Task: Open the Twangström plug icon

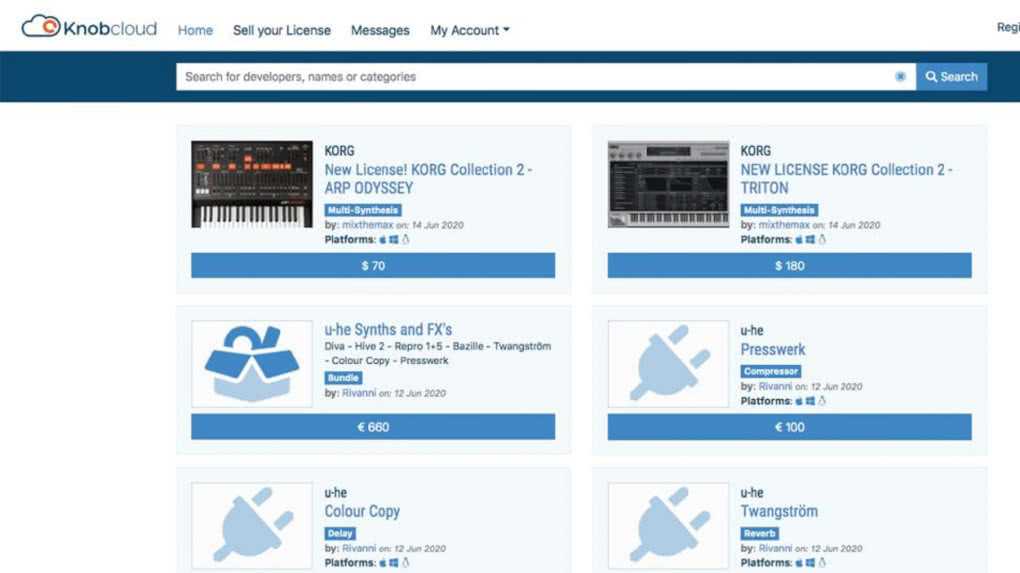Action: point(668,526)
